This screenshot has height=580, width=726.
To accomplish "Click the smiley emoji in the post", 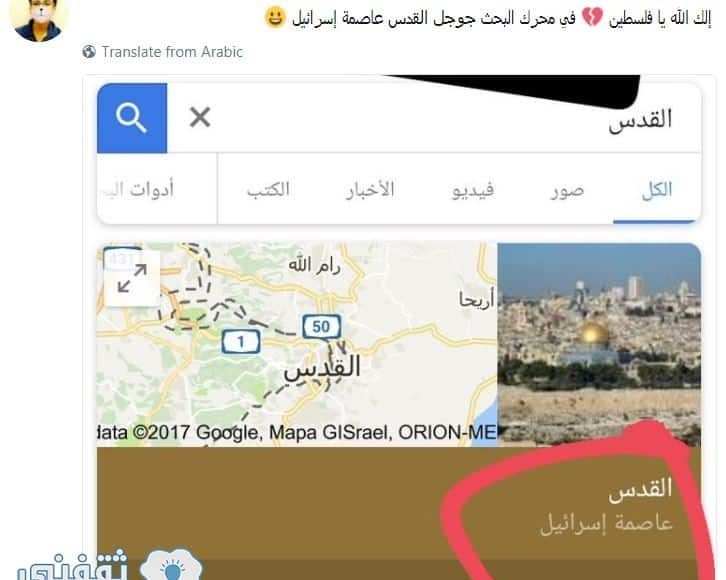I will [x=275, y=18].
